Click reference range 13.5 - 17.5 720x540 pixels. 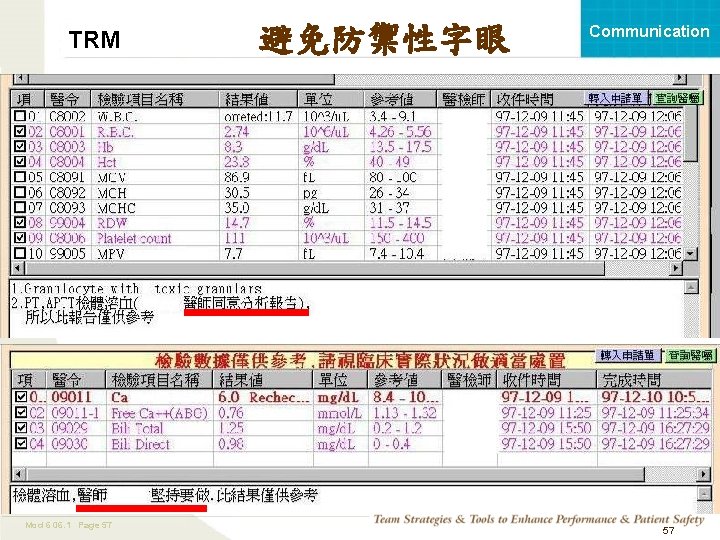(x=400, y=147)
